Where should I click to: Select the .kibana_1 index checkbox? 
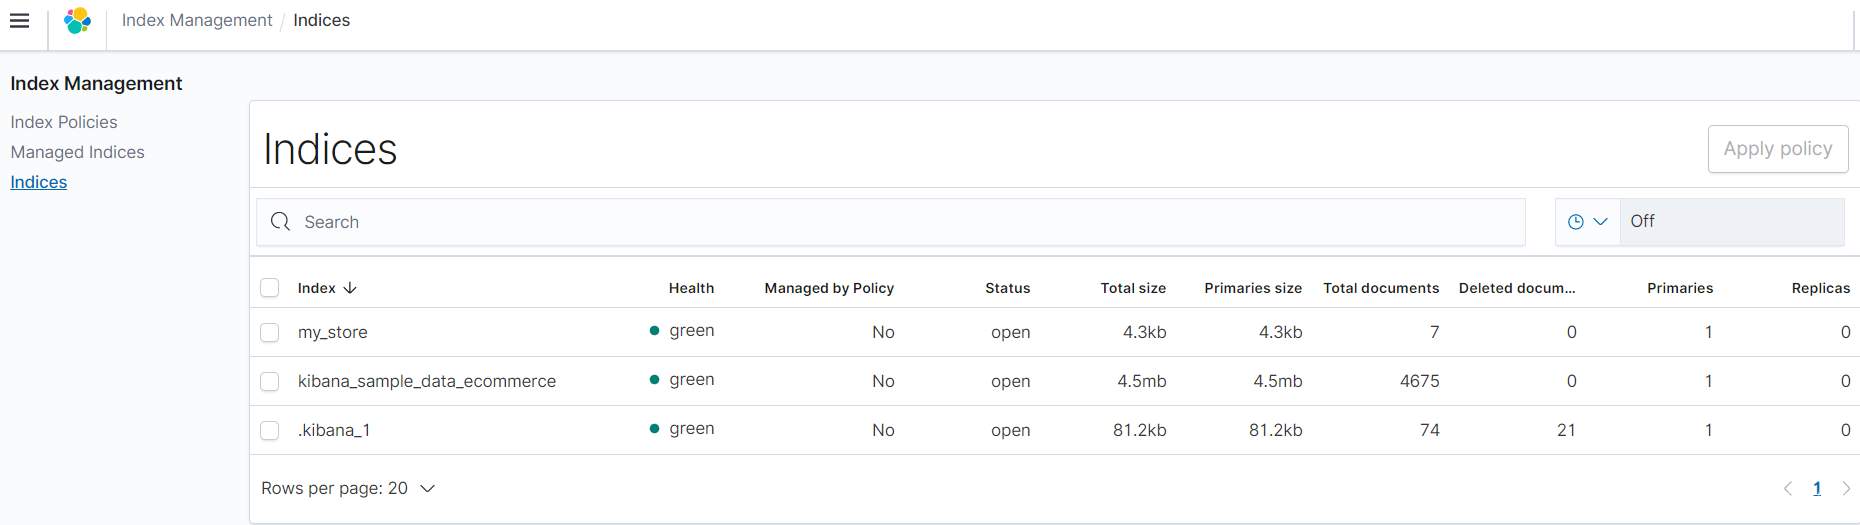(270, 430)
